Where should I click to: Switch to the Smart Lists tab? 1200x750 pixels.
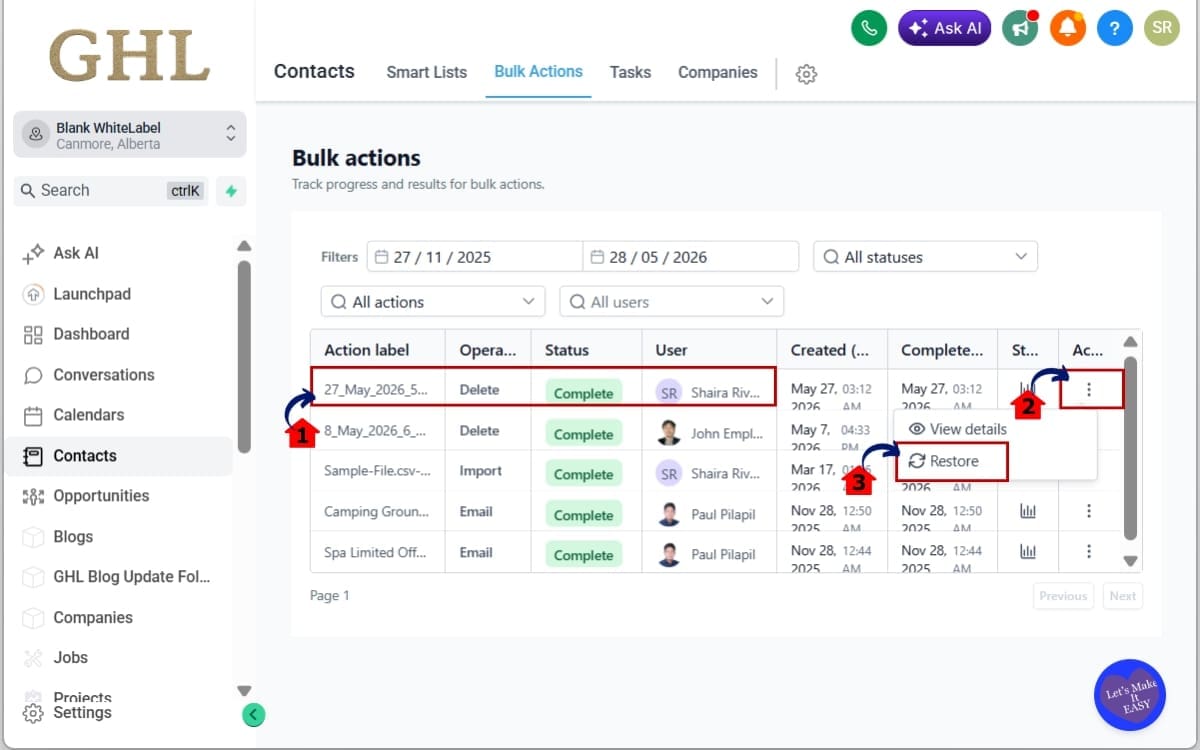click(427, 72)
